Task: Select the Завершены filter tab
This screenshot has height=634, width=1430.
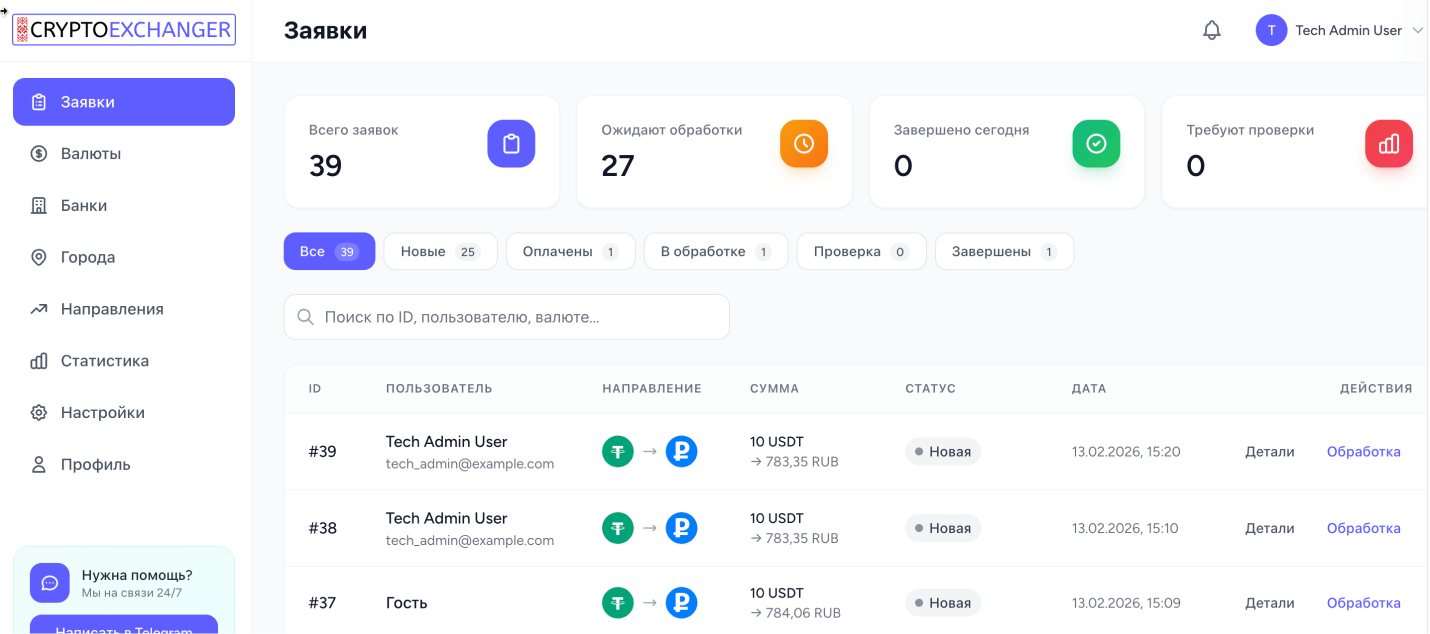Action: click(x=1003, y=252)
